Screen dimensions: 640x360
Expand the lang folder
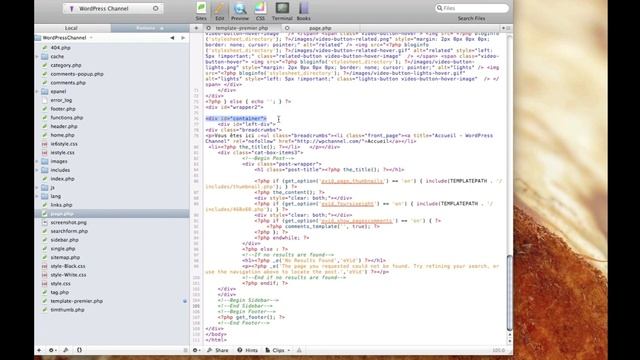(x=37, y=196)
